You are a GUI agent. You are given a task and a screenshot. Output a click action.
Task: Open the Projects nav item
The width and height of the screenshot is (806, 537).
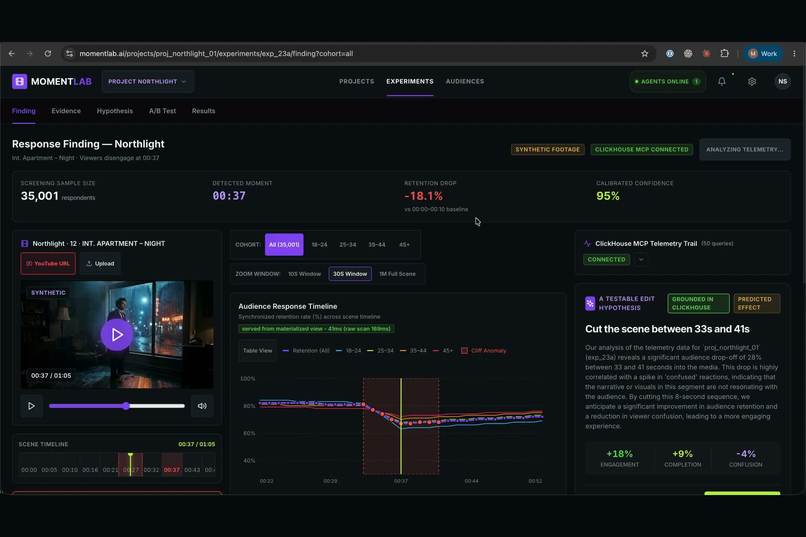pyautogui.click(x=356, y=81)
